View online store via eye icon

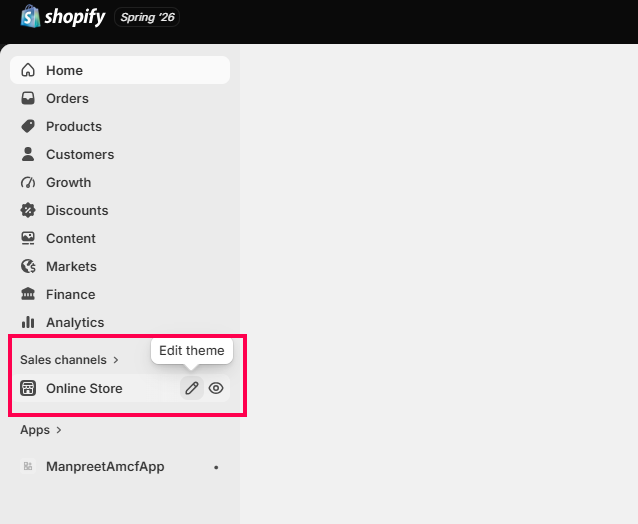(216, 388)
